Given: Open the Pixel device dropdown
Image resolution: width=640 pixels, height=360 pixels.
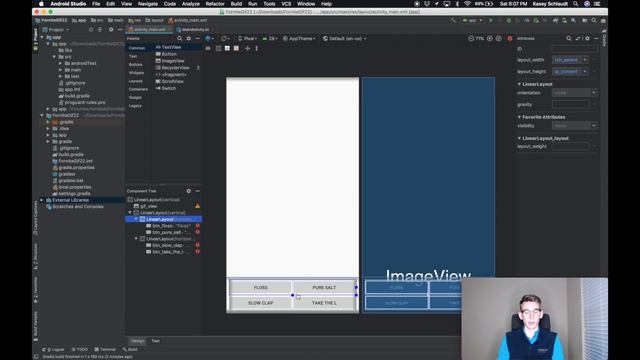Looking at the screenshot, I should tap(247, 38).
